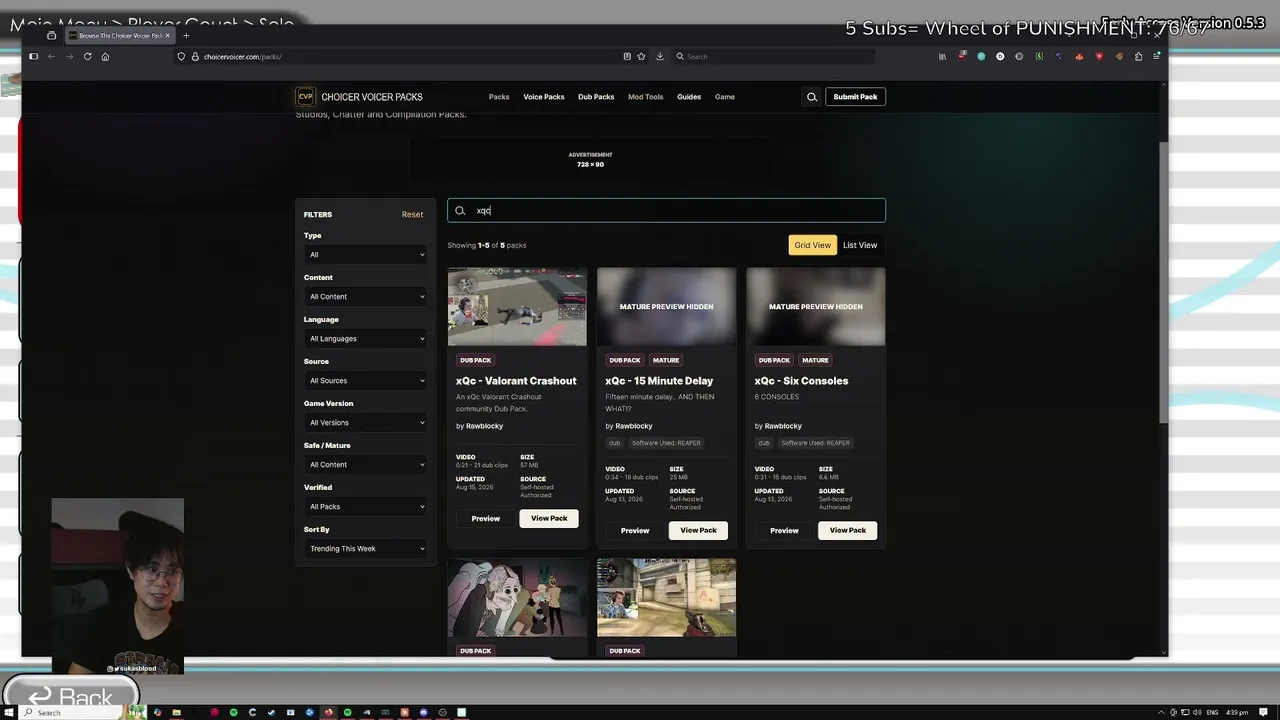Expand the Verified filter dropdown
Image resolution: width=1280 pixels, height=720 pixels.
(366, 507)
